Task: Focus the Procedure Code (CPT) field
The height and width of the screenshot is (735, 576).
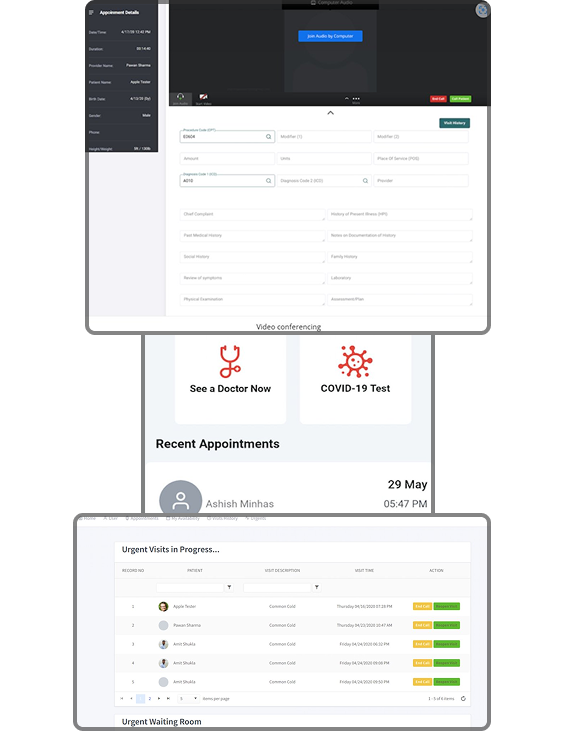Action: (x=227, y=137)
